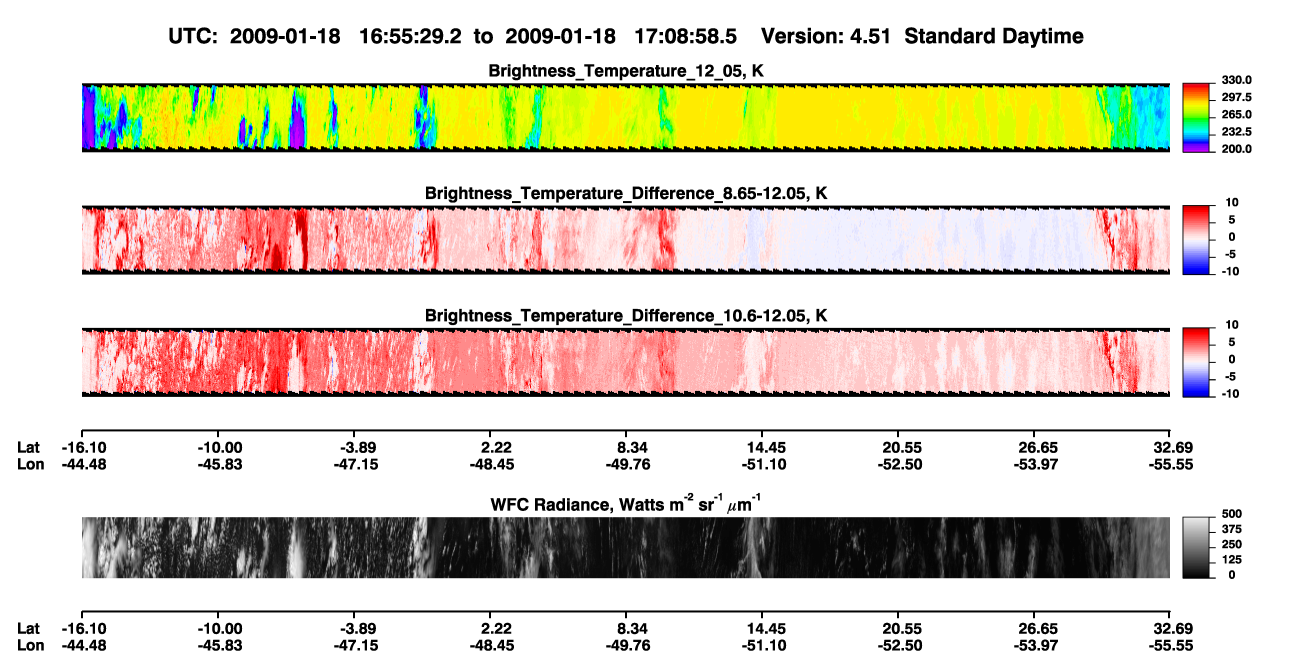Click Version 4.51 Standard Daytime text
The height and width of the screenshot is (667, 1300).
click(922, 36)
